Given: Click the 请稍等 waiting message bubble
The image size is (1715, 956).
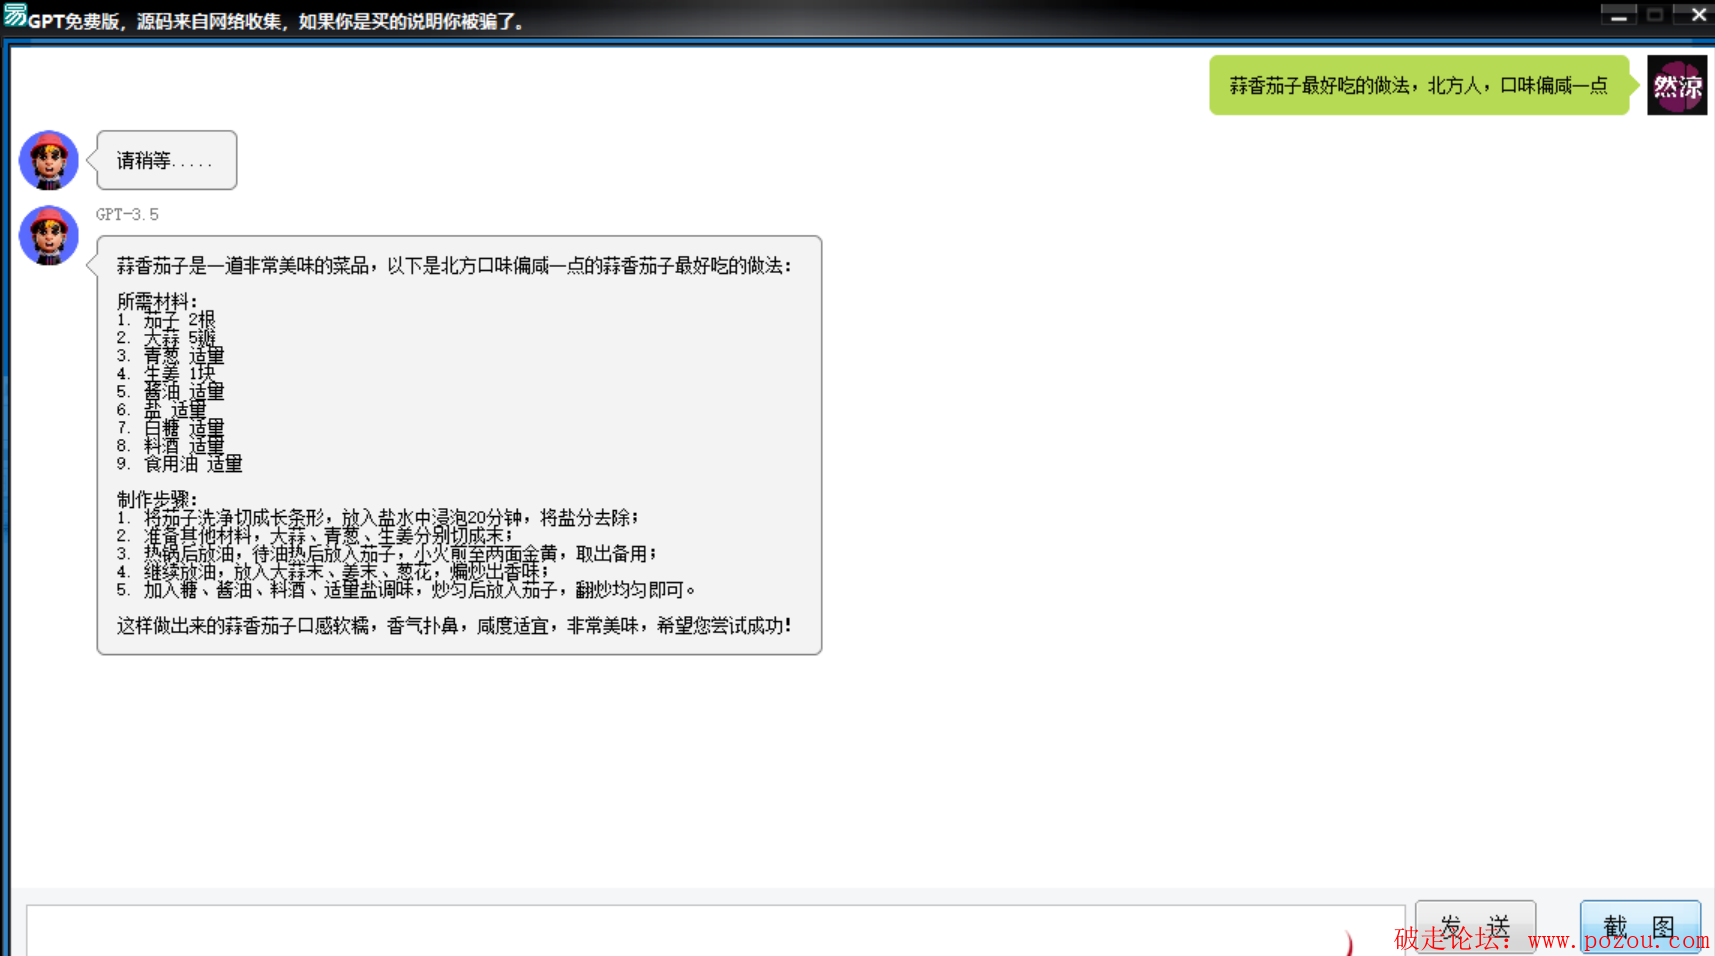Looking at the screenshot, I should pyautogui.click(x=166, y=160).
